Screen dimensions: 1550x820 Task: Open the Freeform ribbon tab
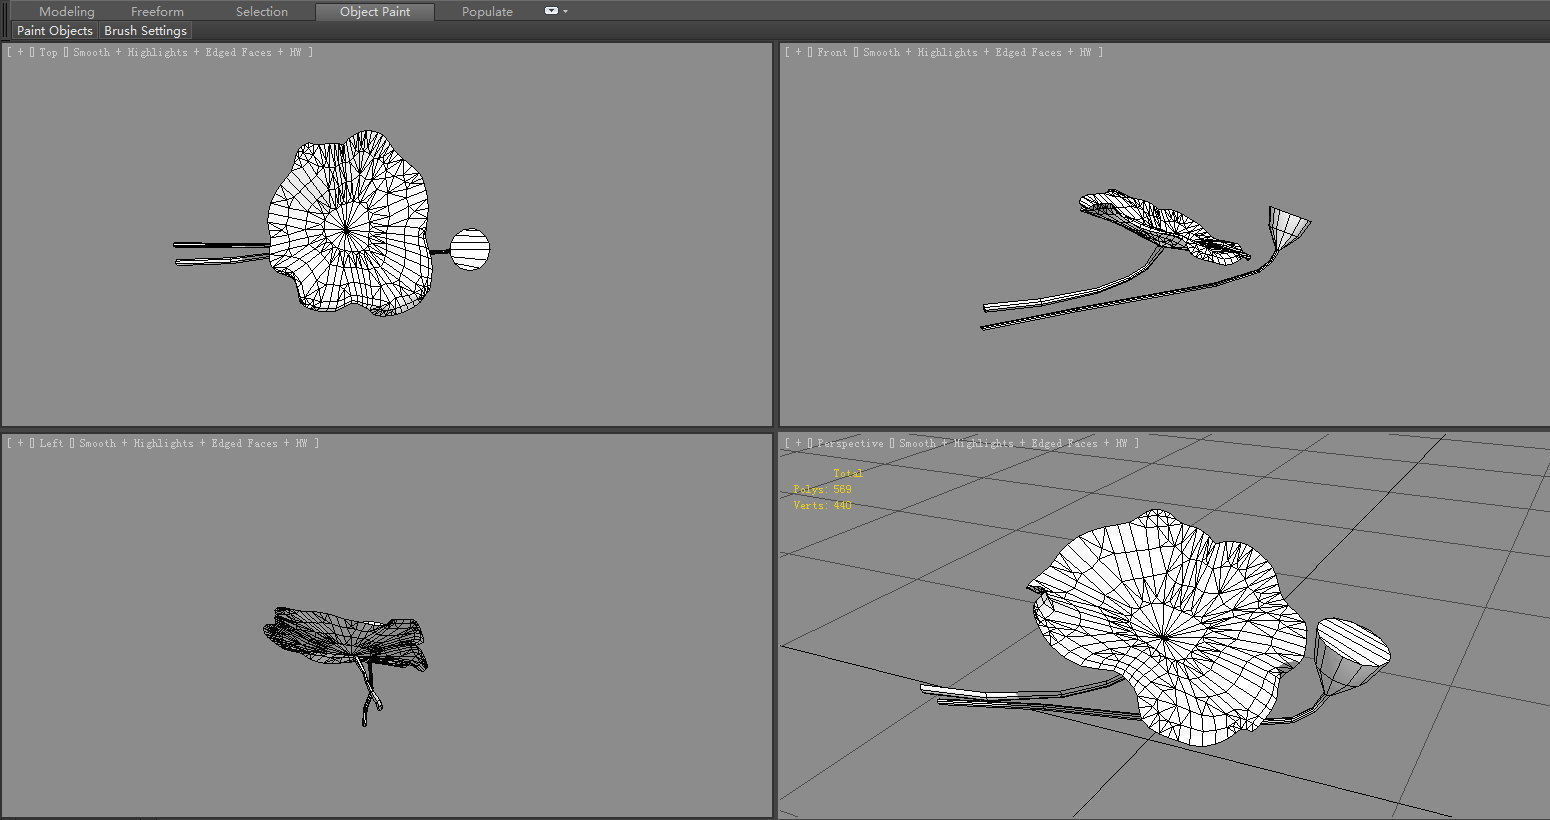pyautogui.click(x=157, y=11)
